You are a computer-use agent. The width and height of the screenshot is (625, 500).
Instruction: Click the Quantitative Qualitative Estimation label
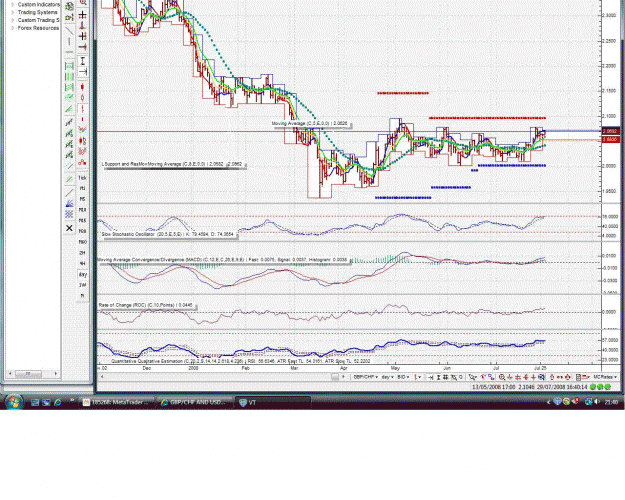click(x=240, y=361)
